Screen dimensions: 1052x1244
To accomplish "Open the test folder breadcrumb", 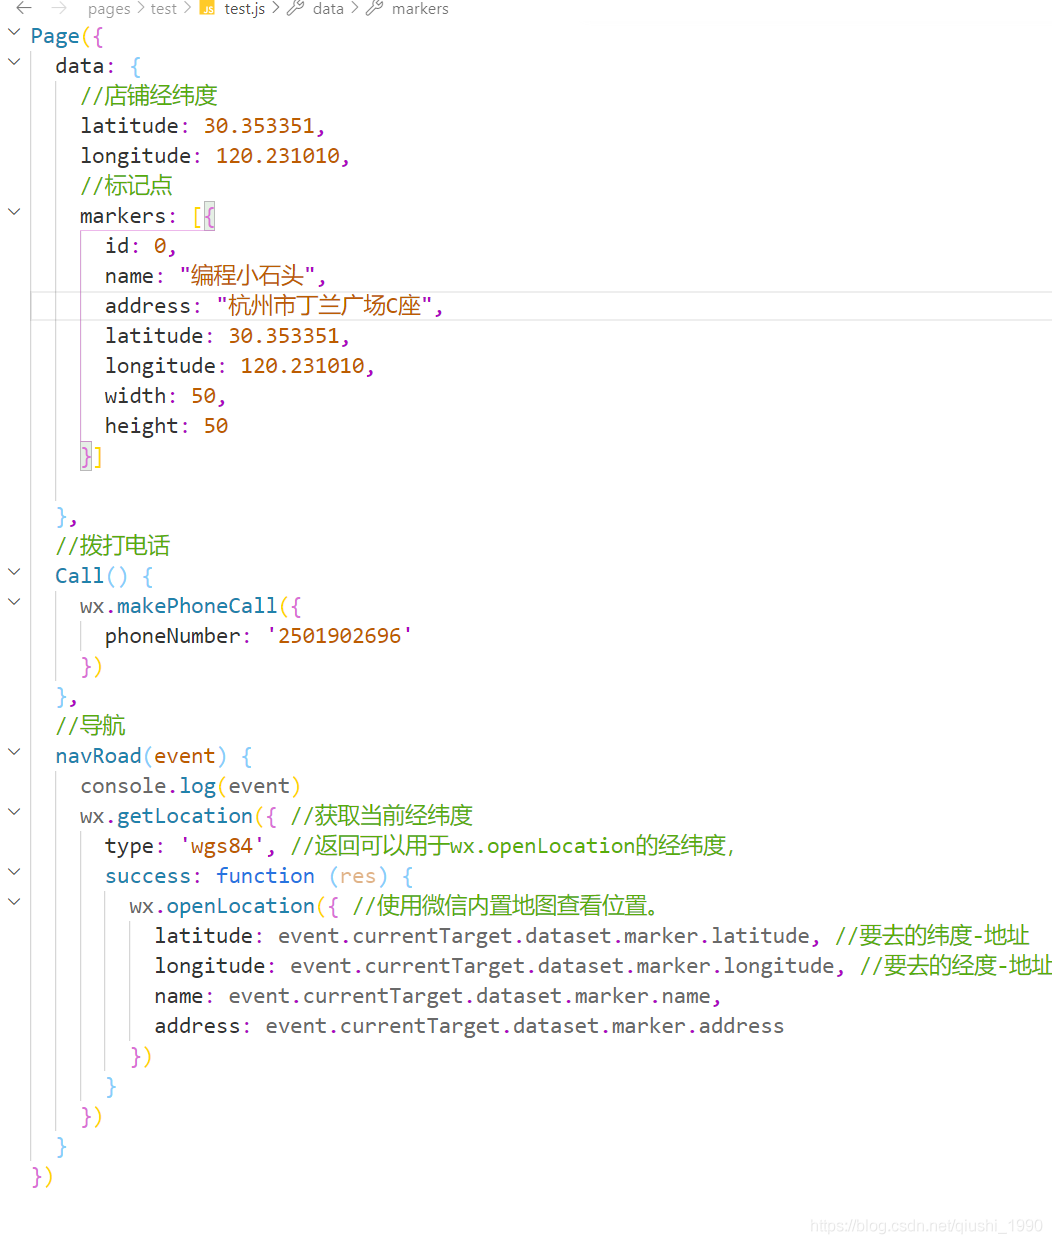I will tap(163, 9).
